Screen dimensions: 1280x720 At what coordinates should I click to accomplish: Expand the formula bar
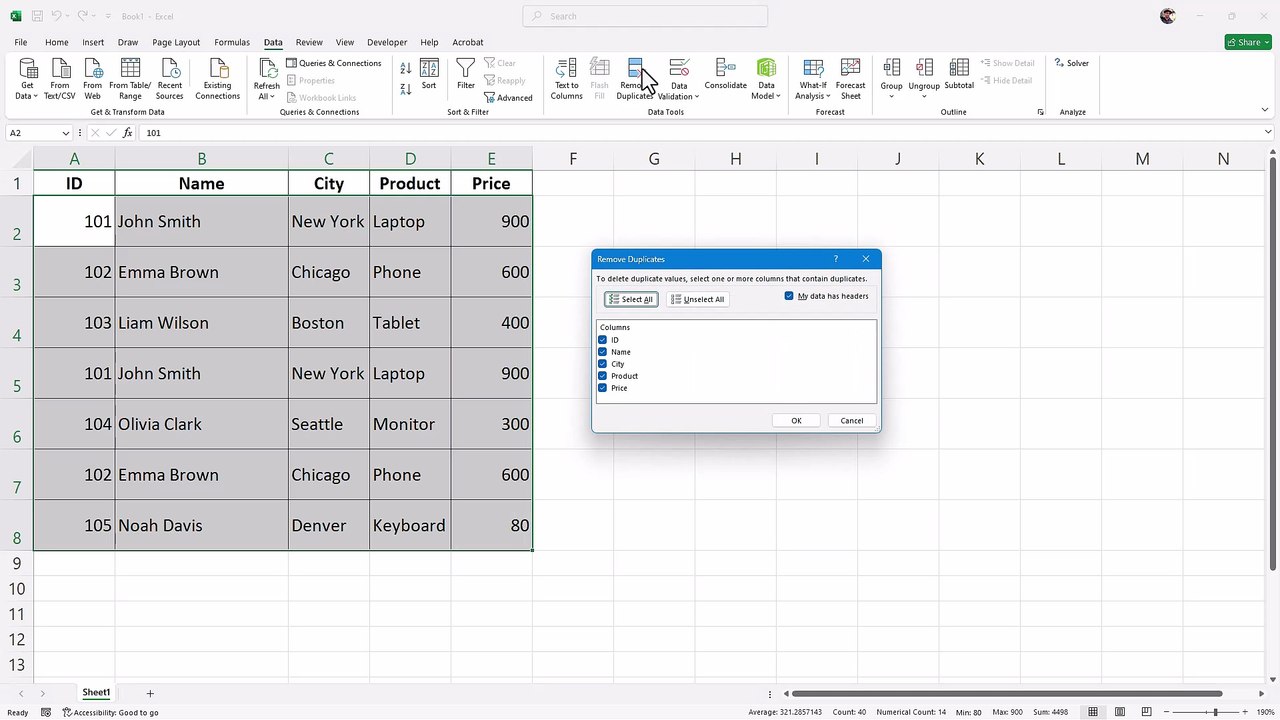coord(1269,132)
